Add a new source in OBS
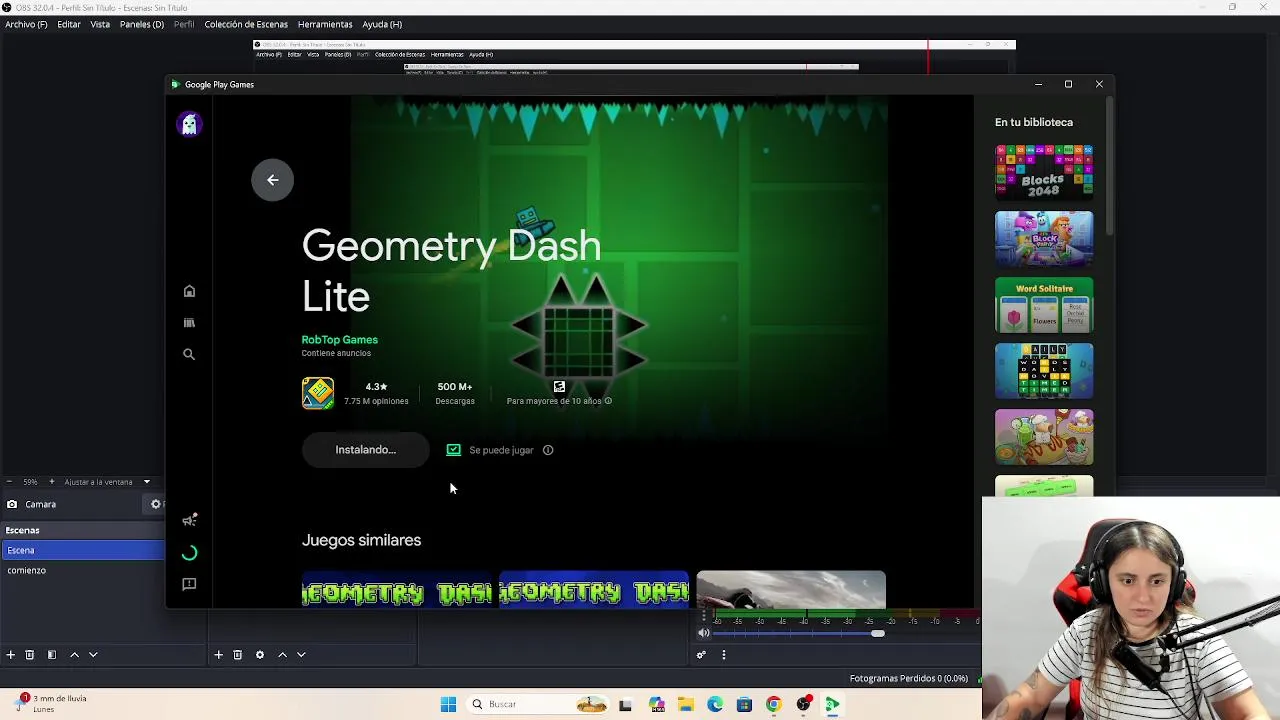The width and height of the screenshot is (1280, 720). click(x=218, y=655)
